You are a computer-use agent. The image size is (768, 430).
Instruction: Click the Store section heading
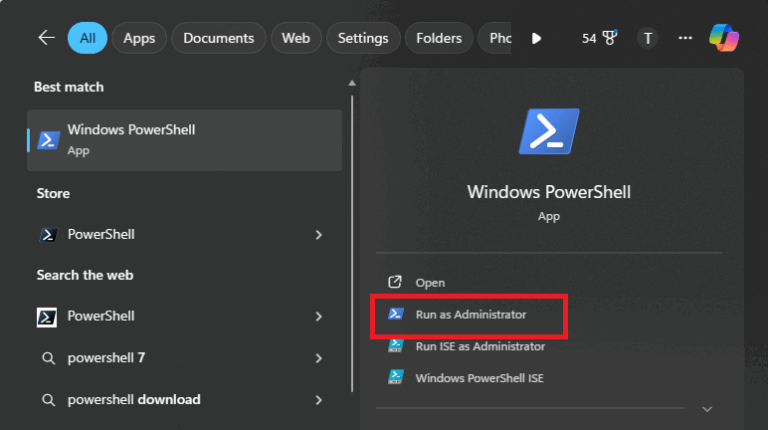[53, 193]
